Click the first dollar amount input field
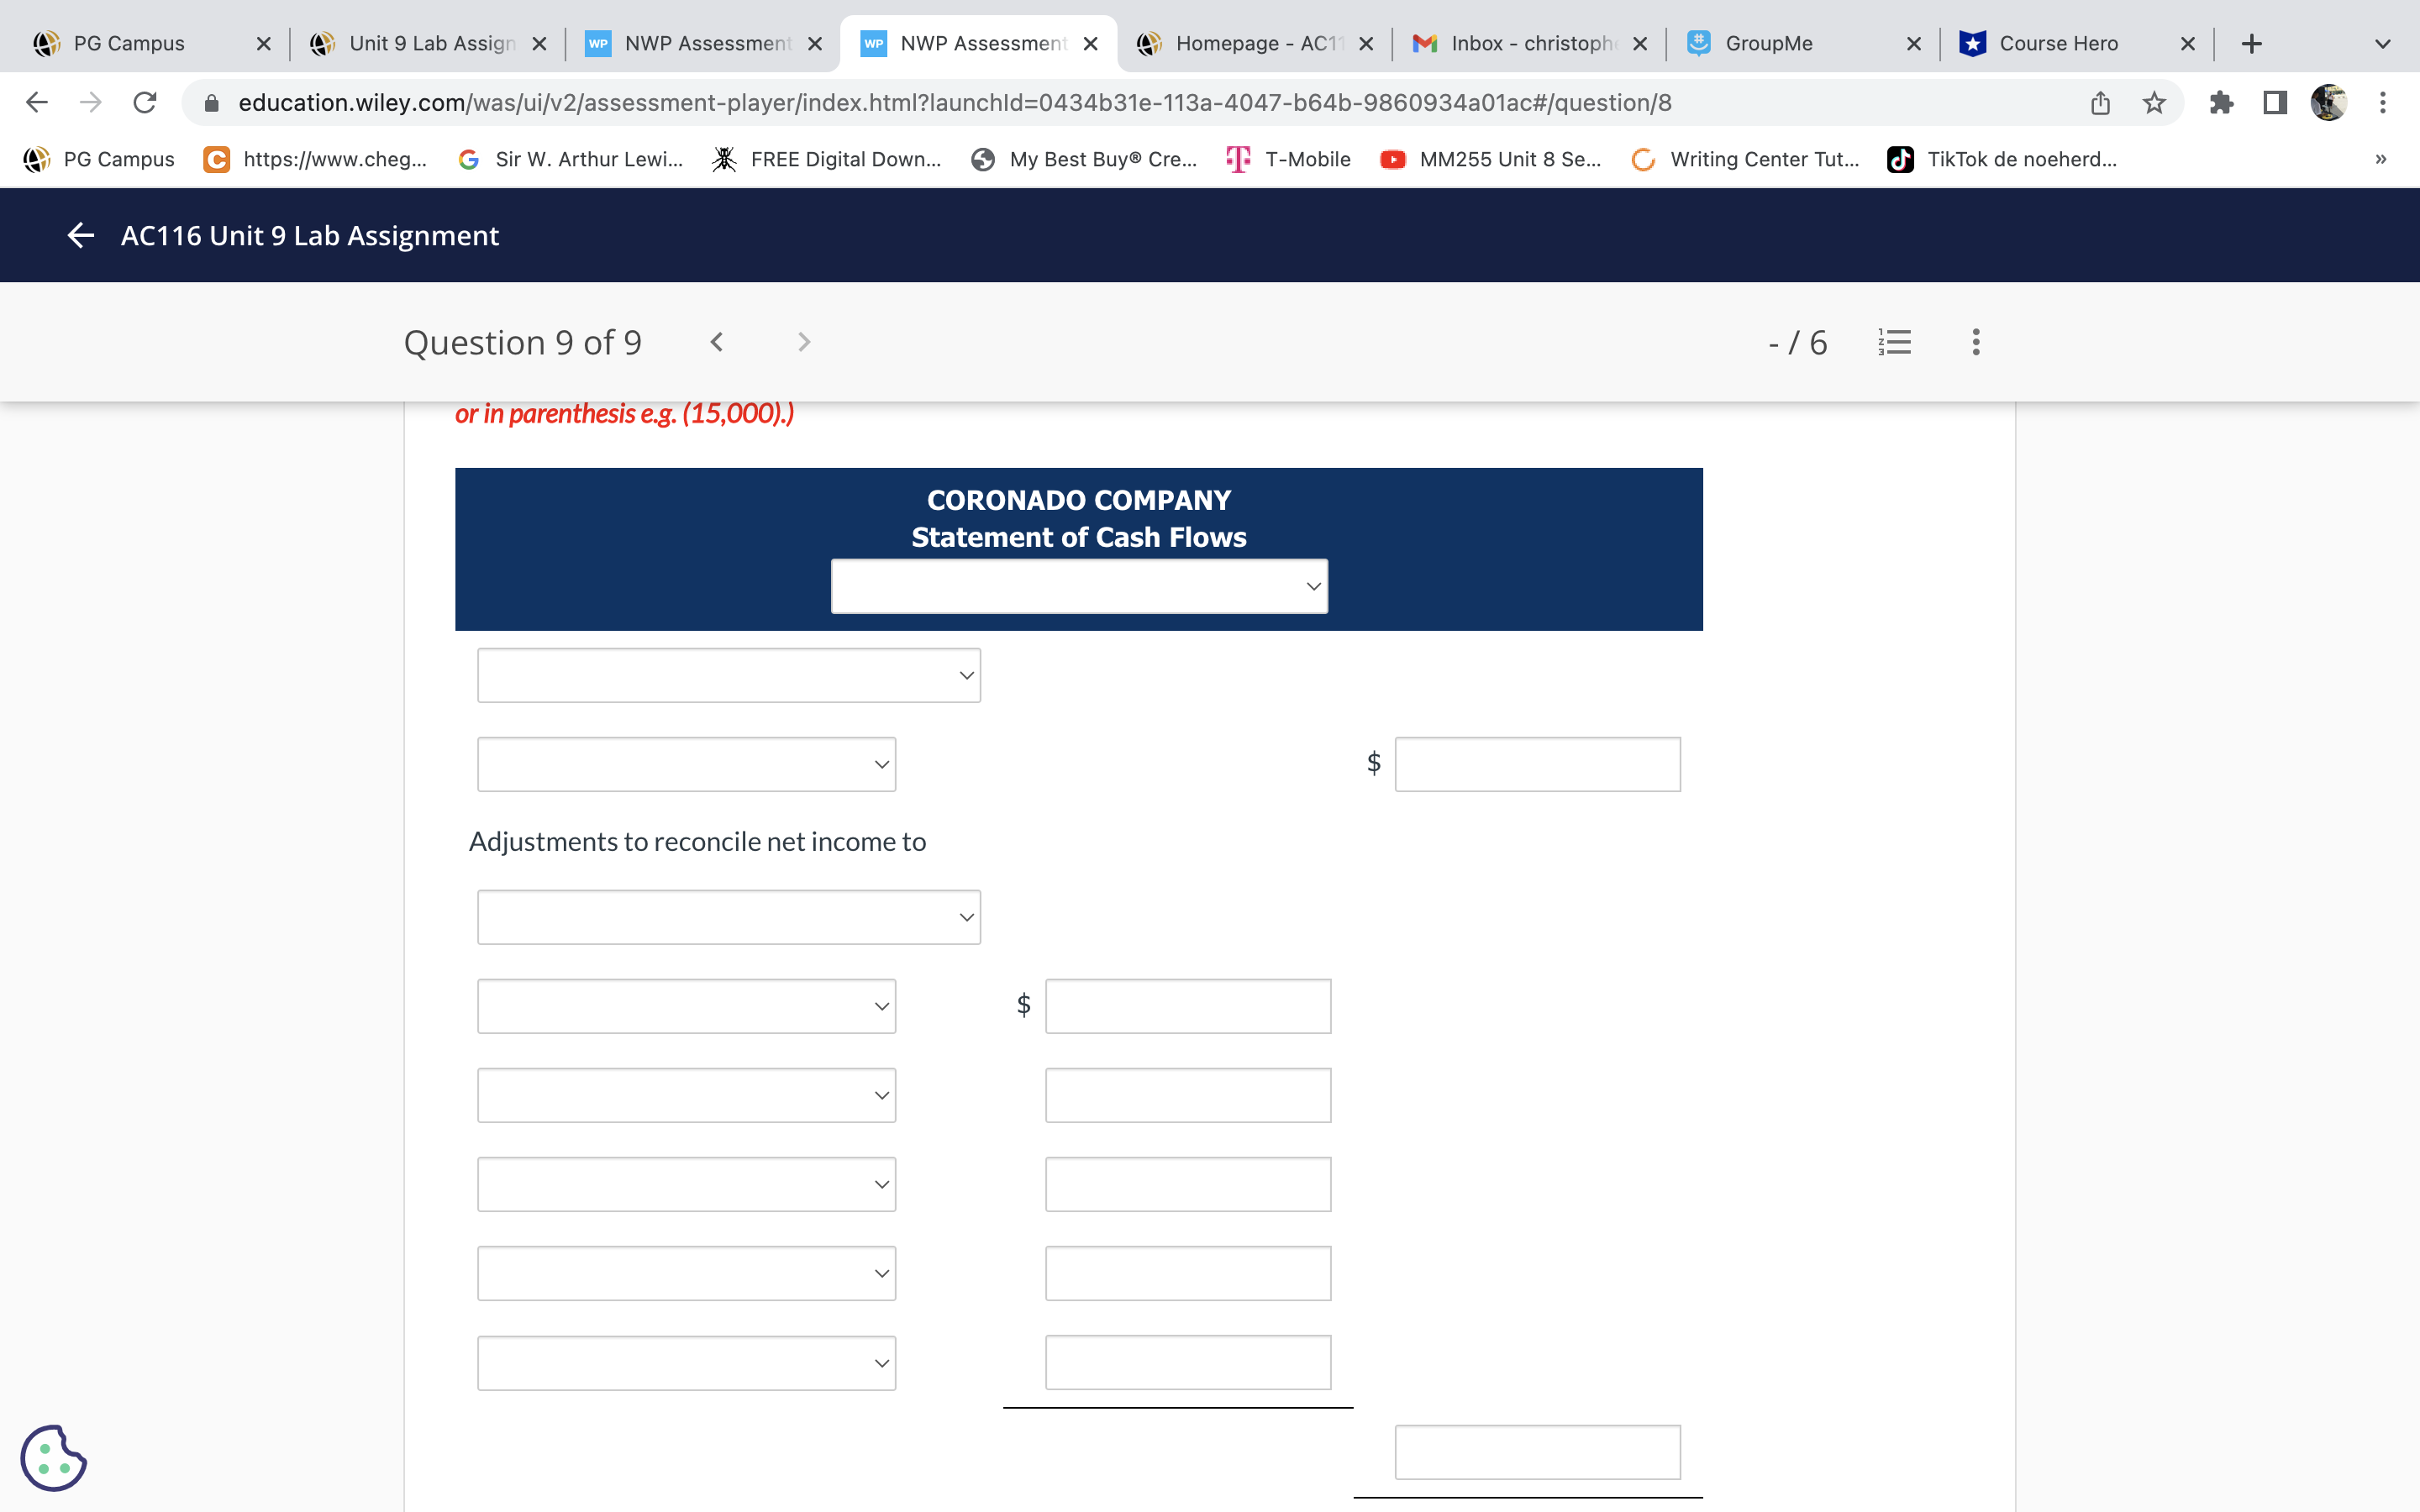This screenshot has width=2420, height=1512. tap(1537, 763)
